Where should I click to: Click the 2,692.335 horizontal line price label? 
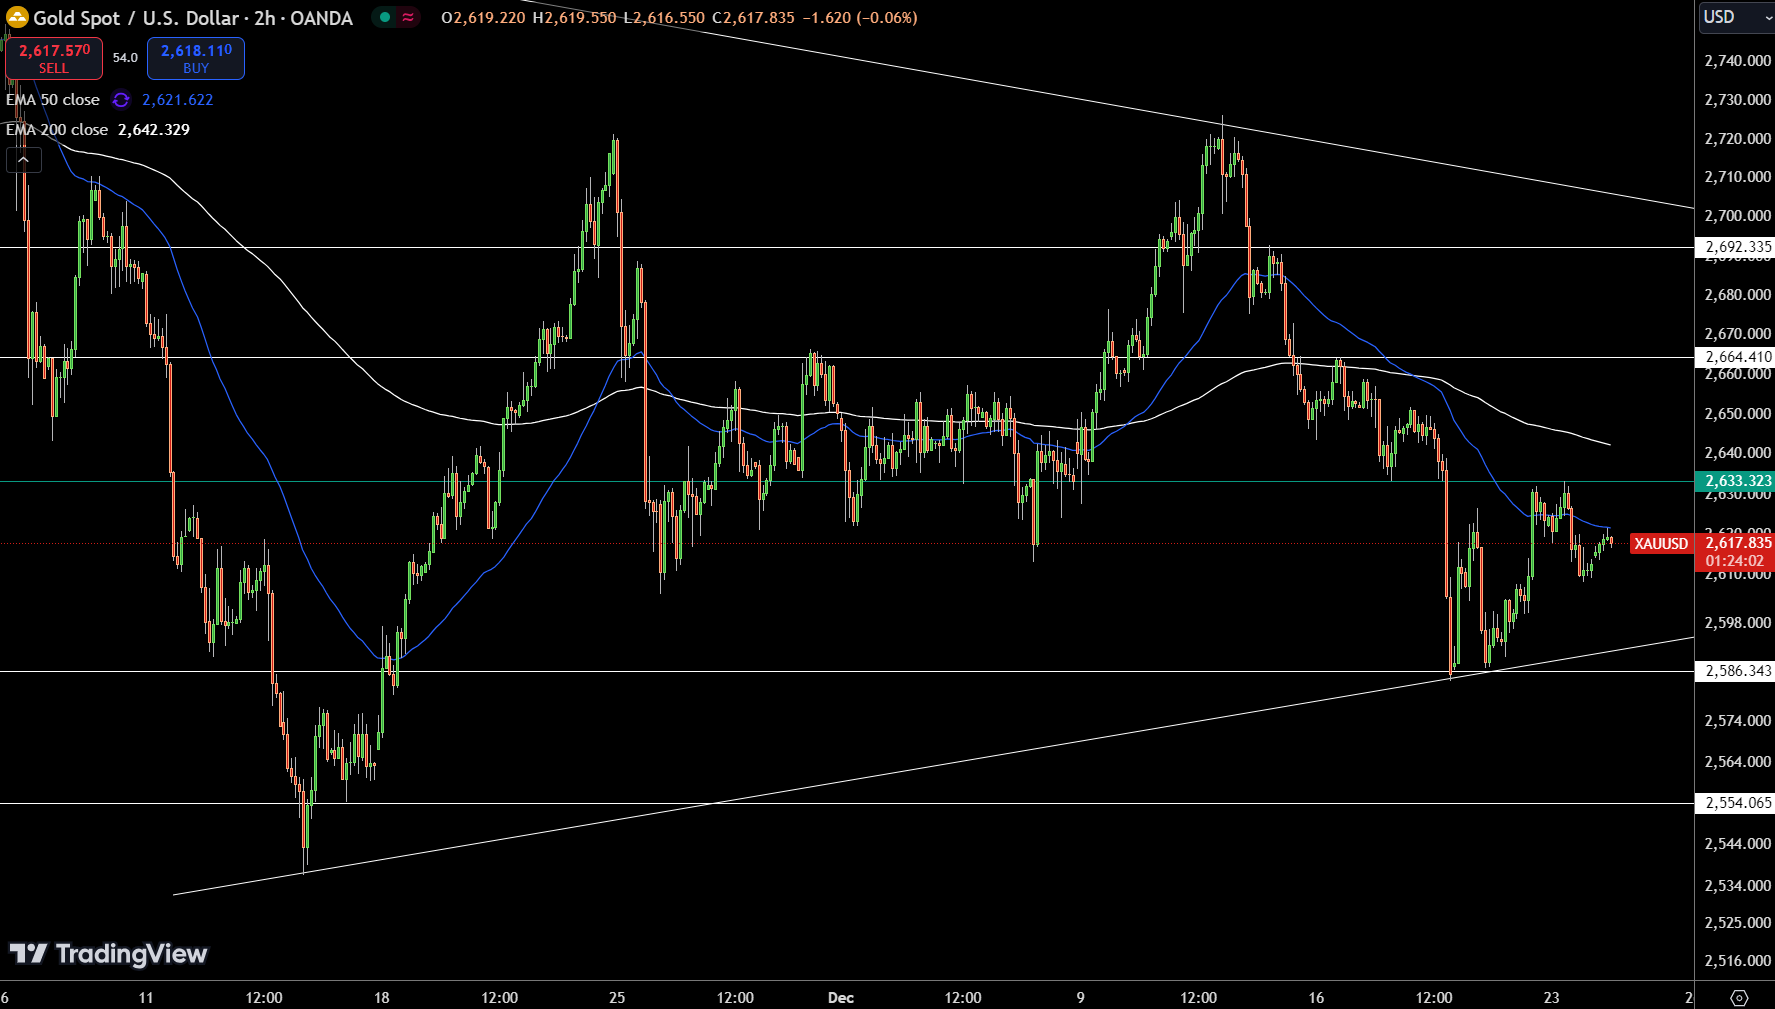[1737, 247]
